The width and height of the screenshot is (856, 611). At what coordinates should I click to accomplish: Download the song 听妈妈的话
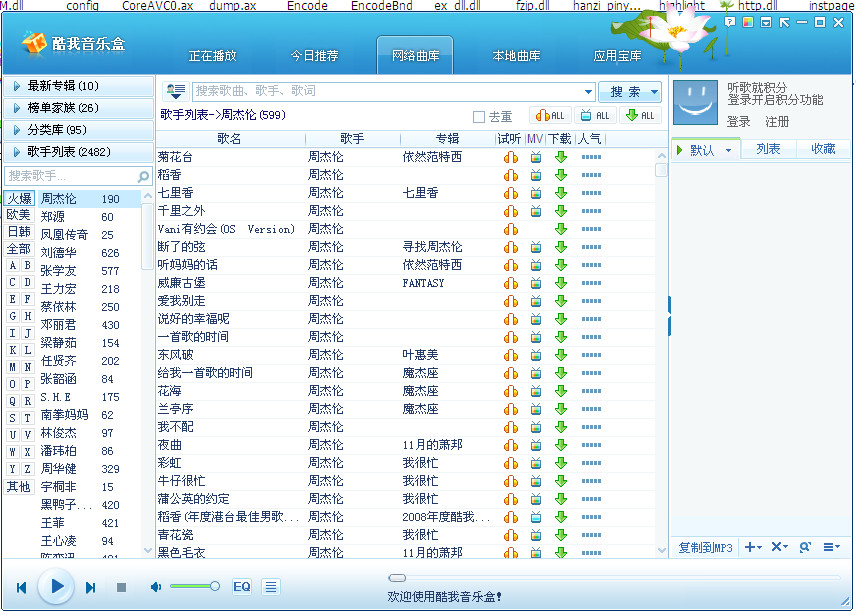561,265
